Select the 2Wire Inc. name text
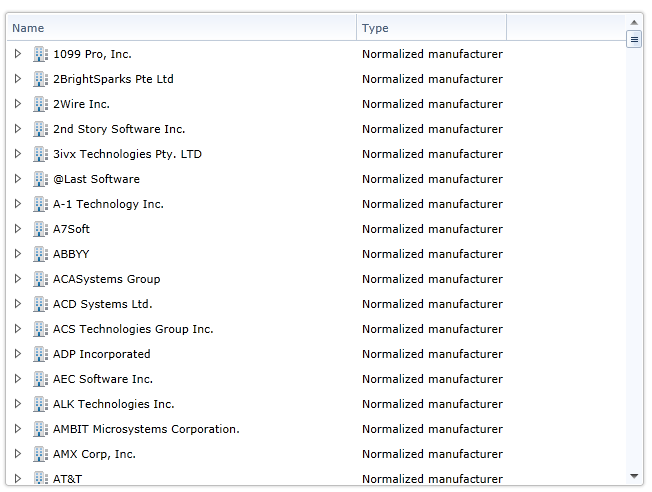The height and width of the screenshot is (492, 652). [x=82, y=104]
